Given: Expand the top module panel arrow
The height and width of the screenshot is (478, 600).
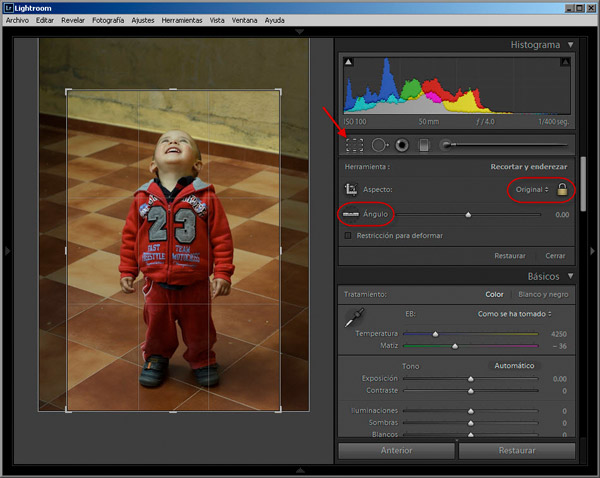Looking at the screenshot, I should 300,31.
